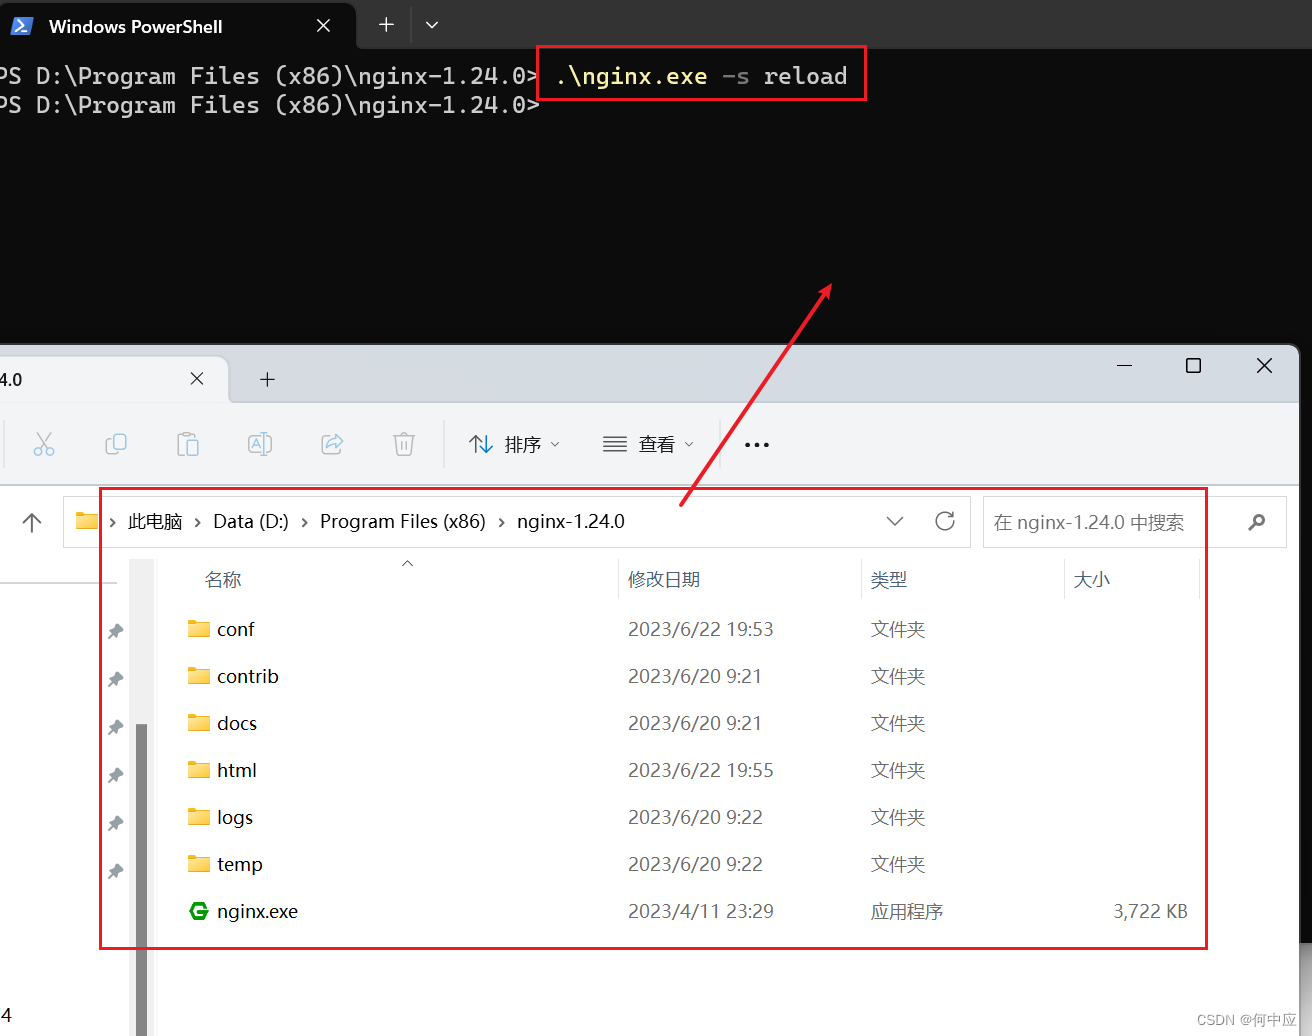Go up one folder level with arrow

[x=32, y=522]
